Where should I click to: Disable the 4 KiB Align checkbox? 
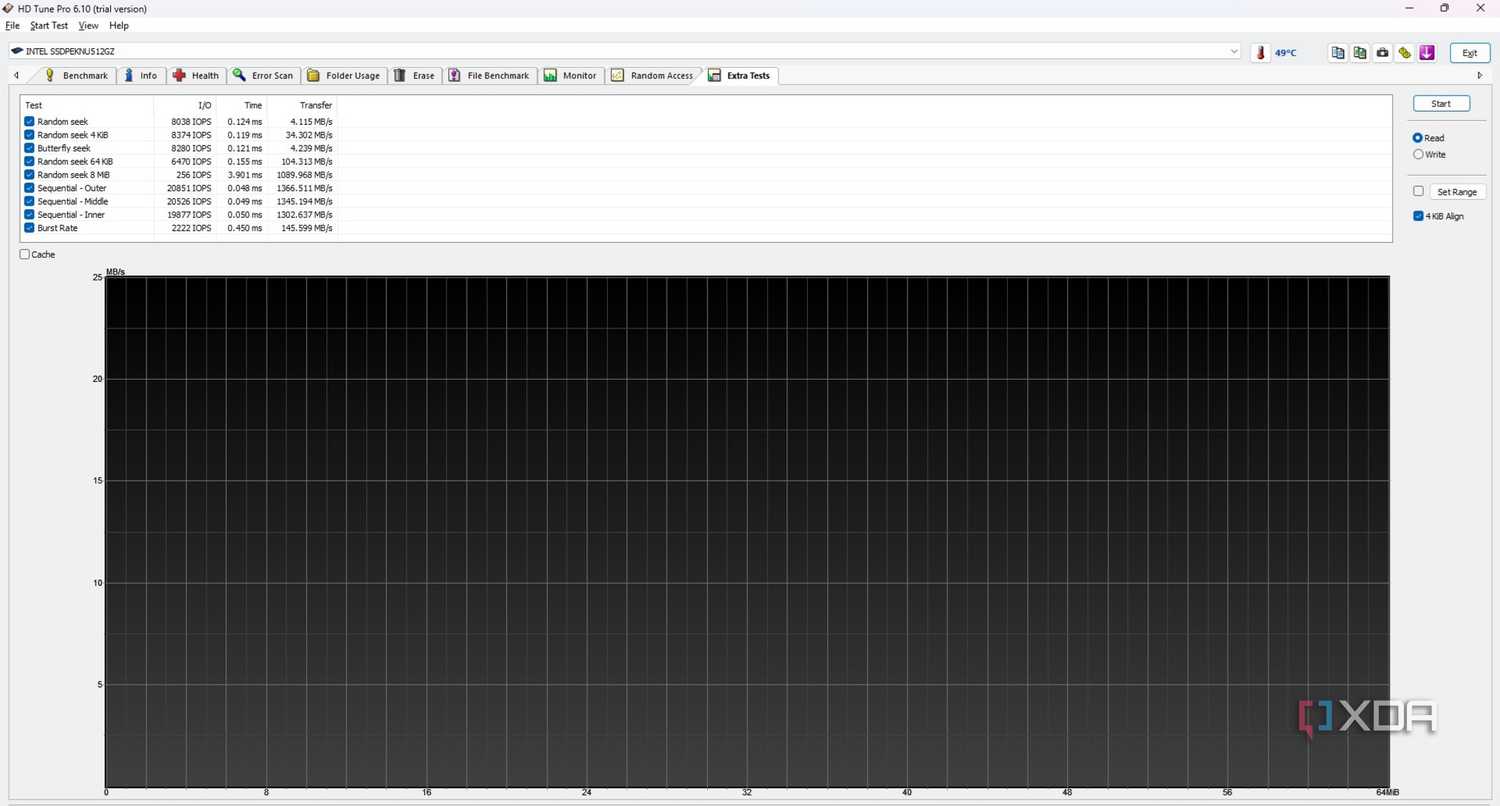click(1418, 216)
